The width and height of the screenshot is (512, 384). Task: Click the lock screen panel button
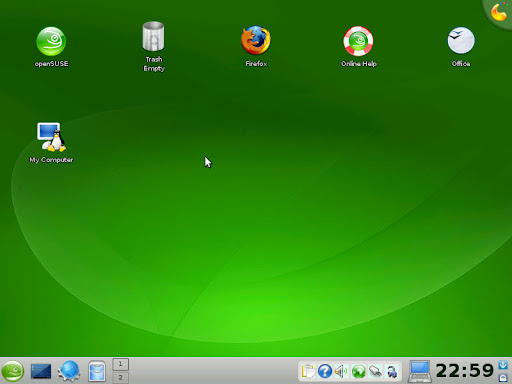[503, 378]
